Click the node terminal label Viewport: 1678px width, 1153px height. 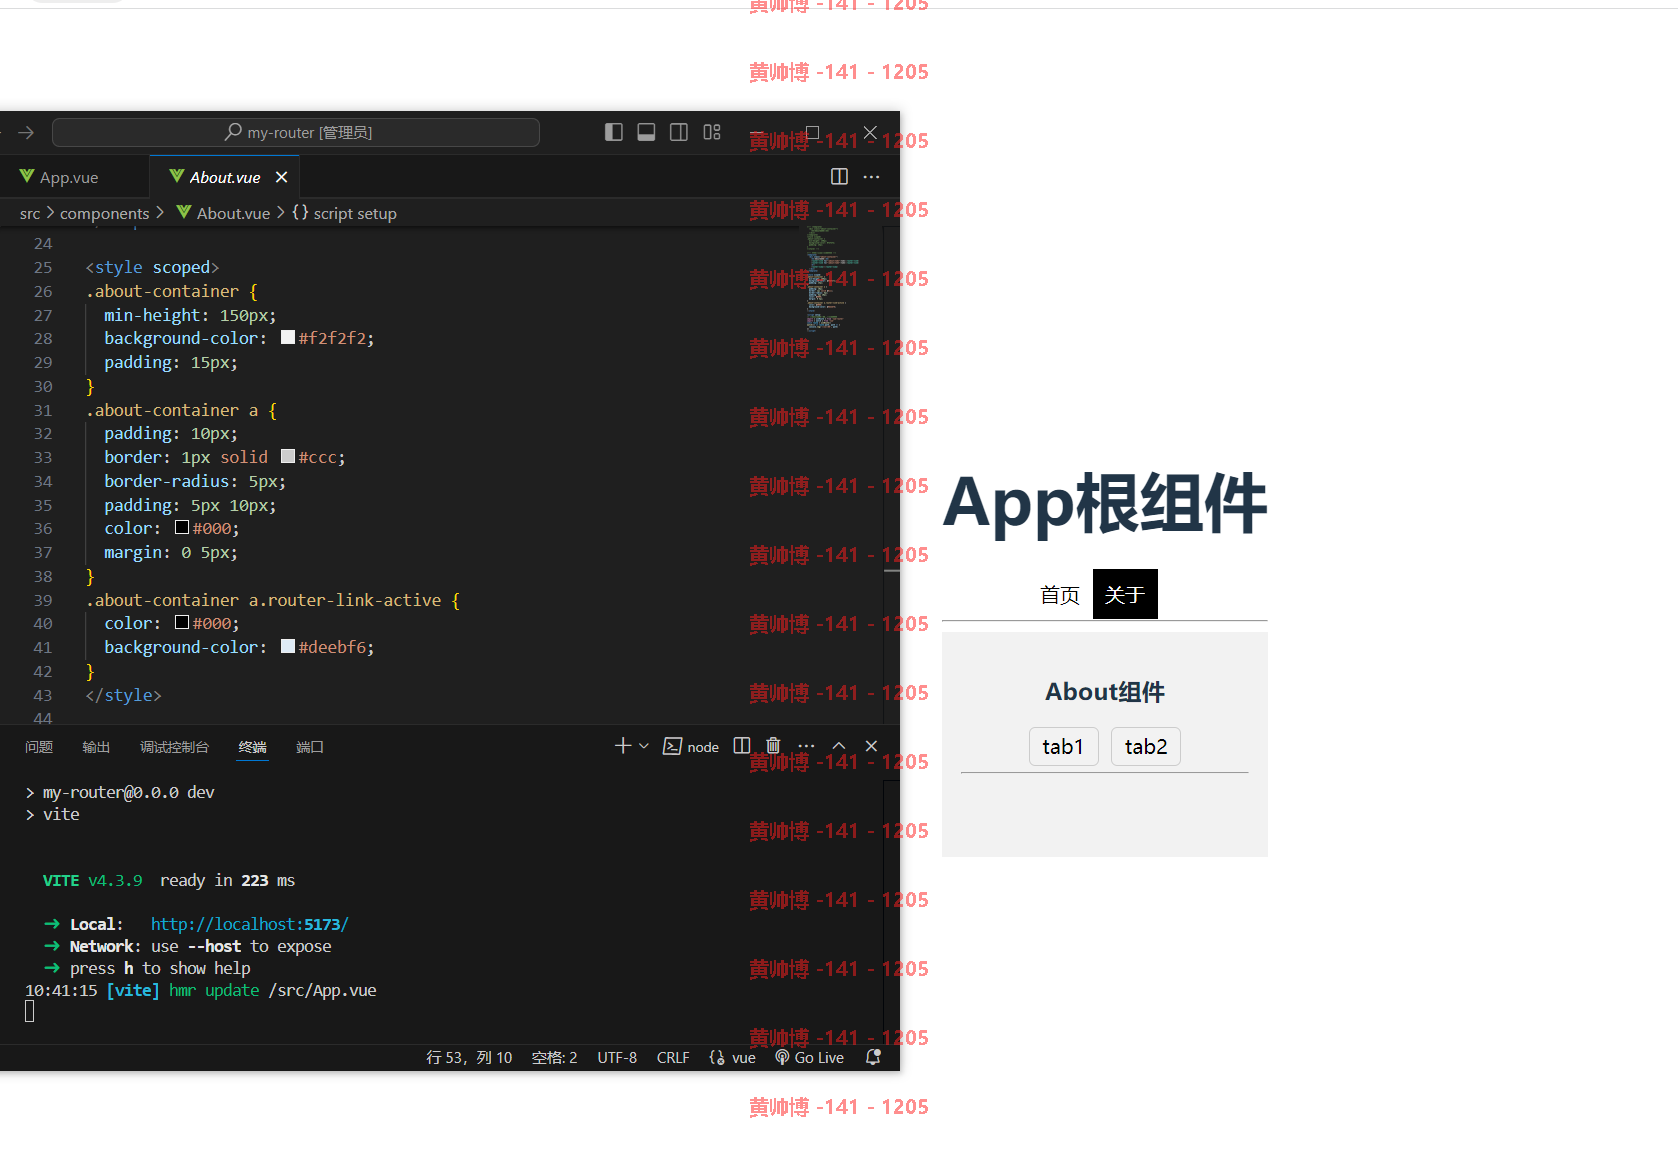691,747
